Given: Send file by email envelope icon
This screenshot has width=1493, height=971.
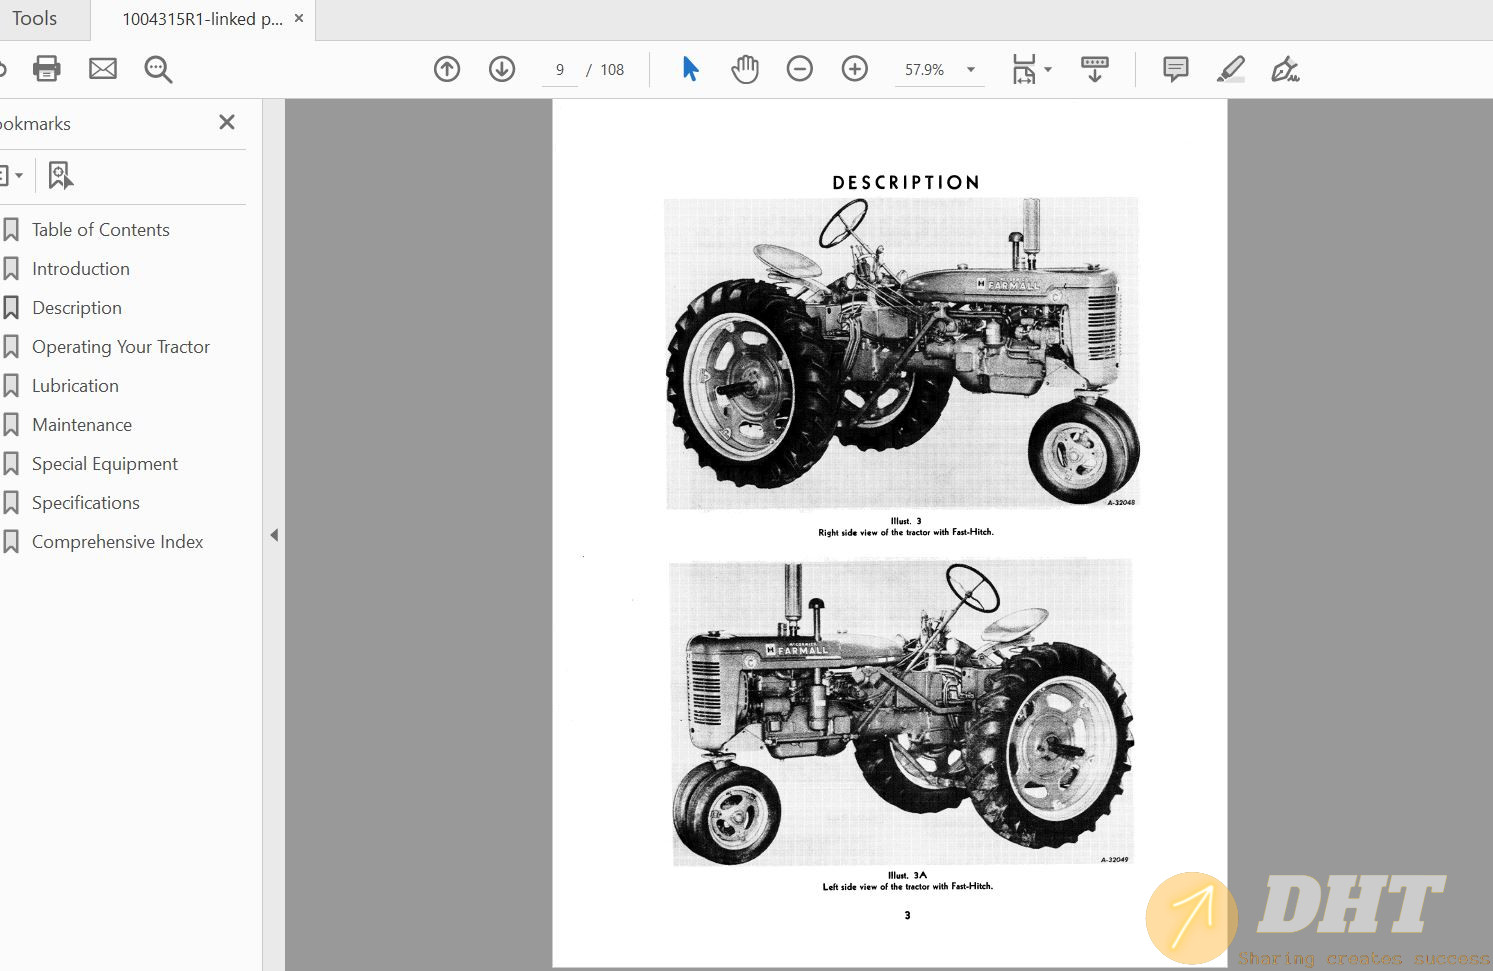Looking at the screenshot, I should pyautogui.click(x=103, y=69).
